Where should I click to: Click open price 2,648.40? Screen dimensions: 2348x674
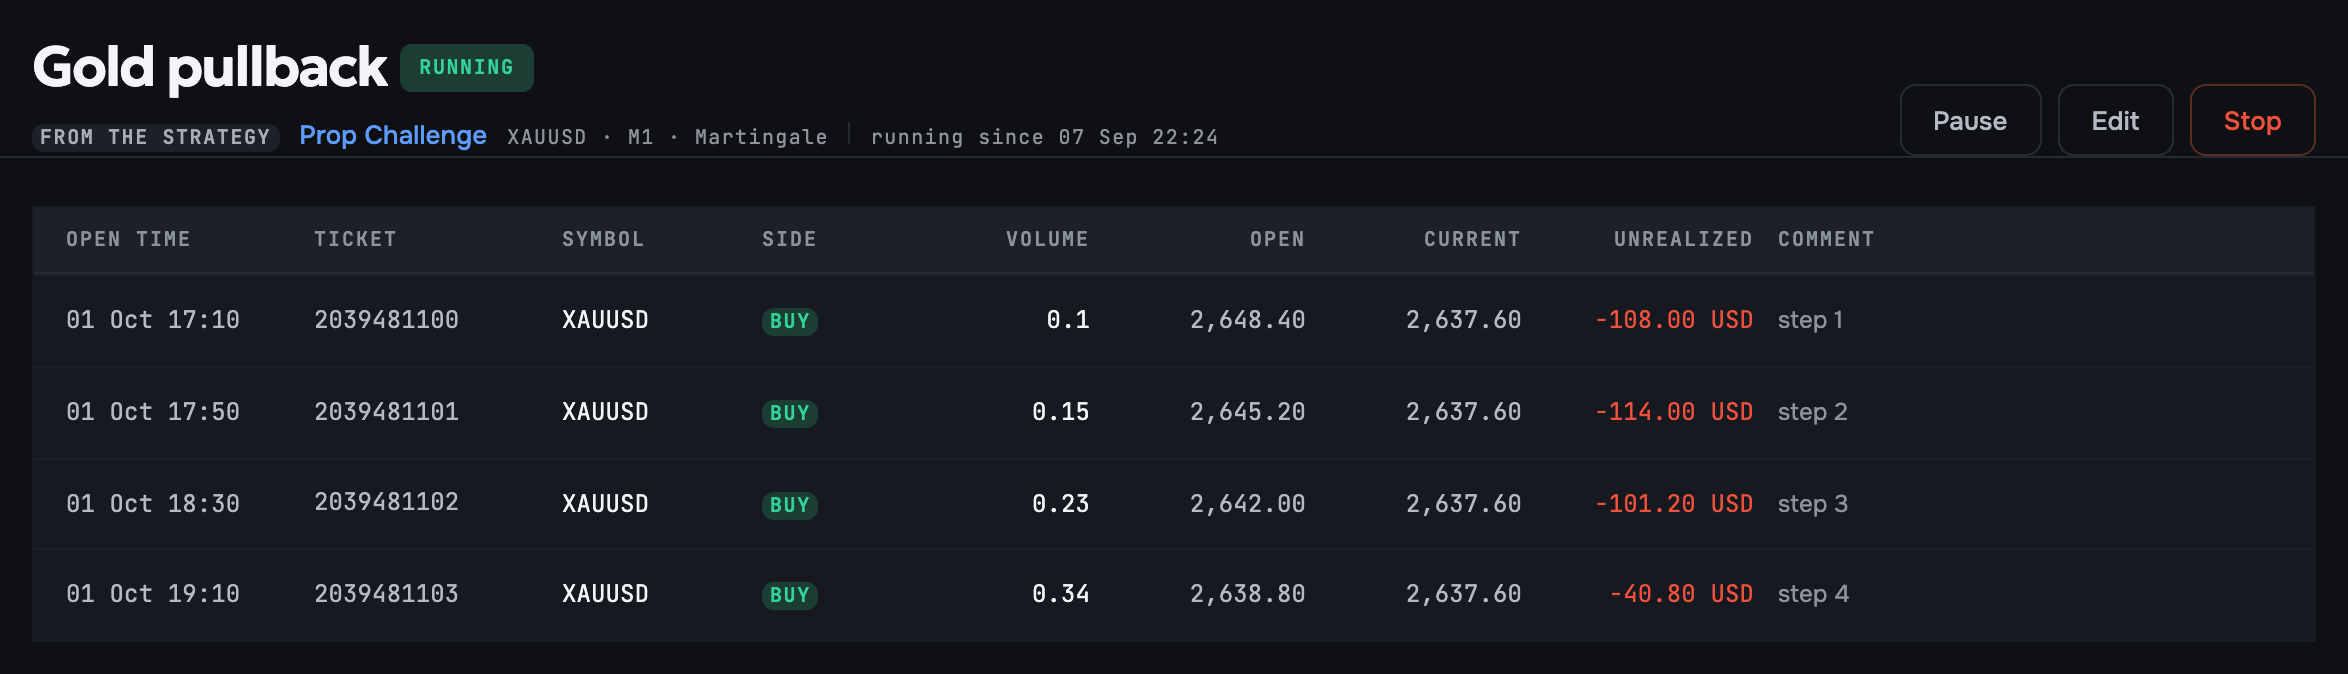(1247, 320)
